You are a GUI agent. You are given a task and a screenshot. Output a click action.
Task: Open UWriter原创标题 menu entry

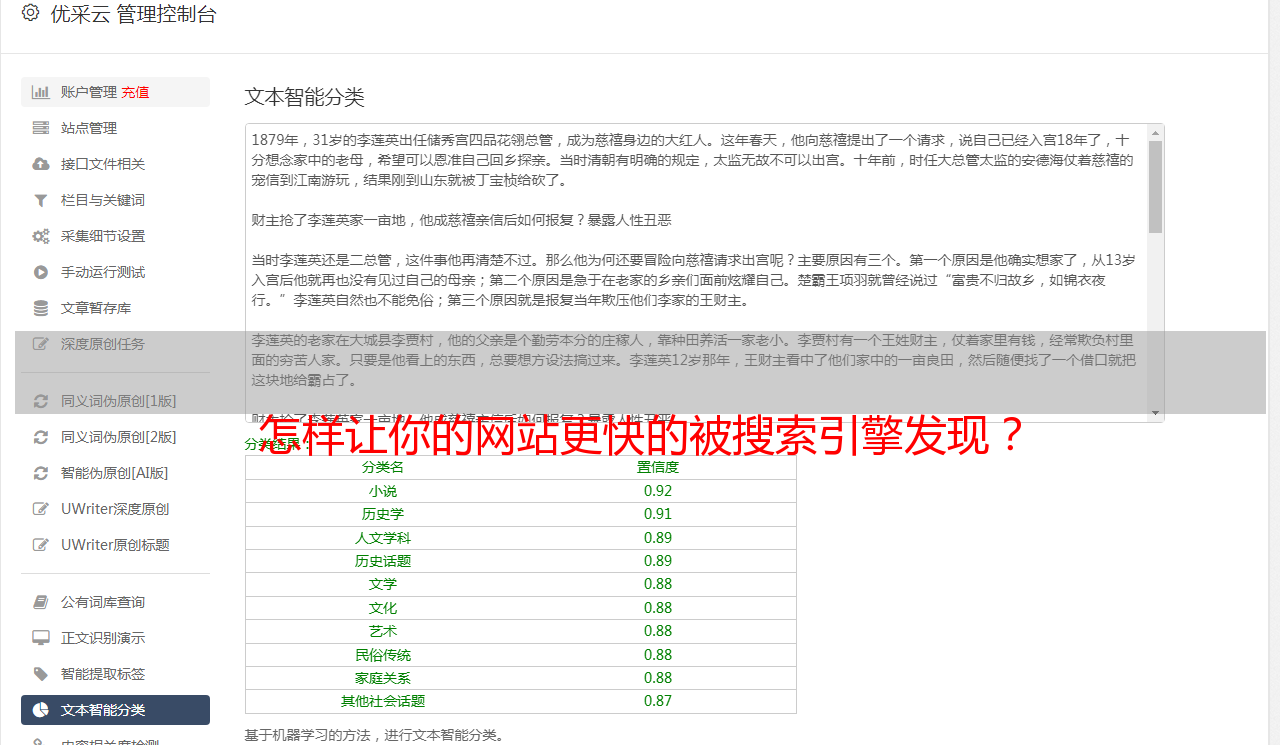[x=115, y=545]
